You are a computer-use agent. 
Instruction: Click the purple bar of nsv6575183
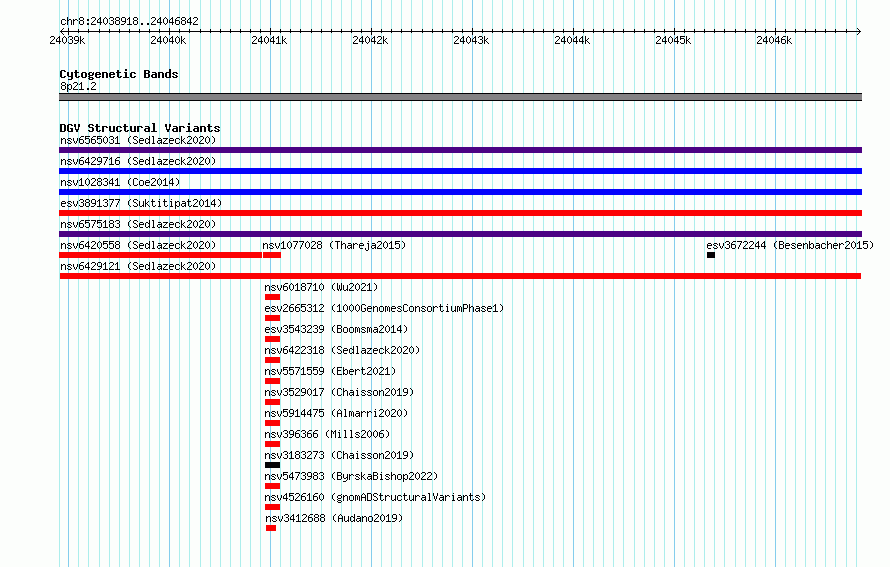(x=460, y=234)
